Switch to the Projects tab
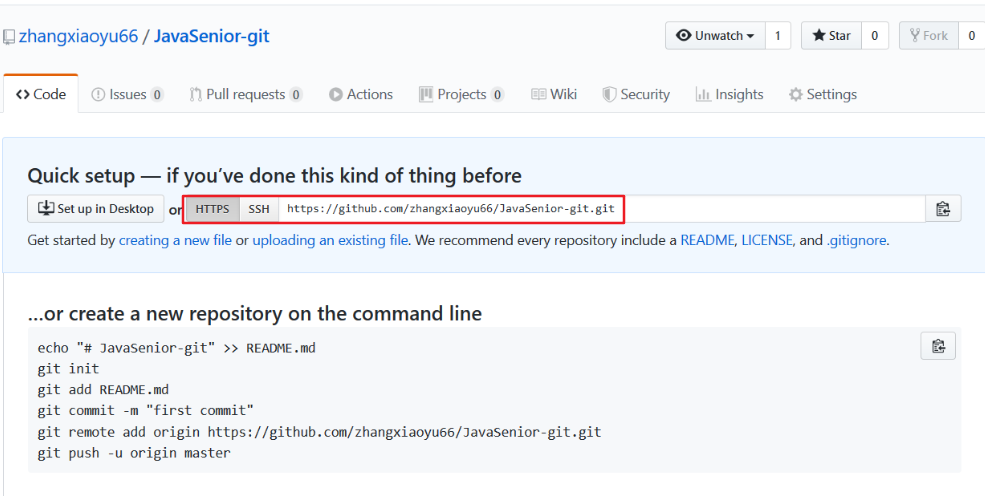The image size is (985, 496). 461,94
